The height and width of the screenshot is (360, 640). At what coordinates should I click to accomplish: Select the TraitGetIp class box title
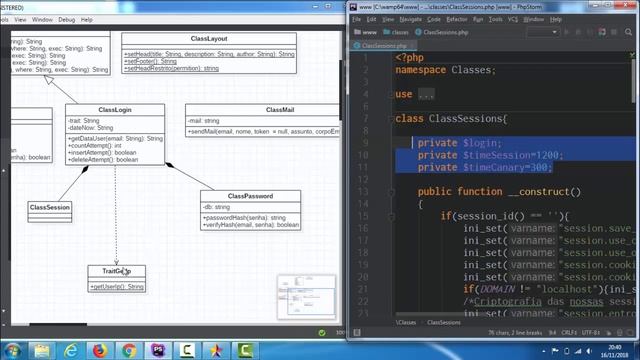pyautogui.click(x=117, y=271)
